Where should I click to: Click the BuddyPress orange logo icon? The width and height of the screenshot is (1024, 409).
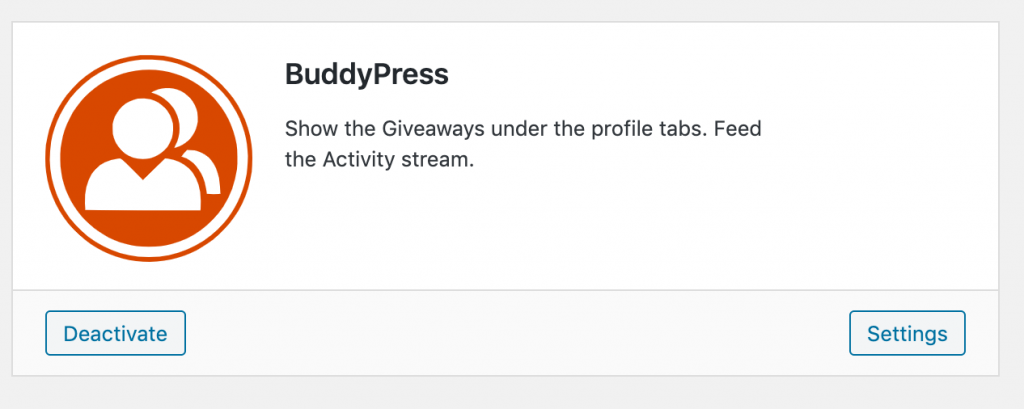pos(149,158)
